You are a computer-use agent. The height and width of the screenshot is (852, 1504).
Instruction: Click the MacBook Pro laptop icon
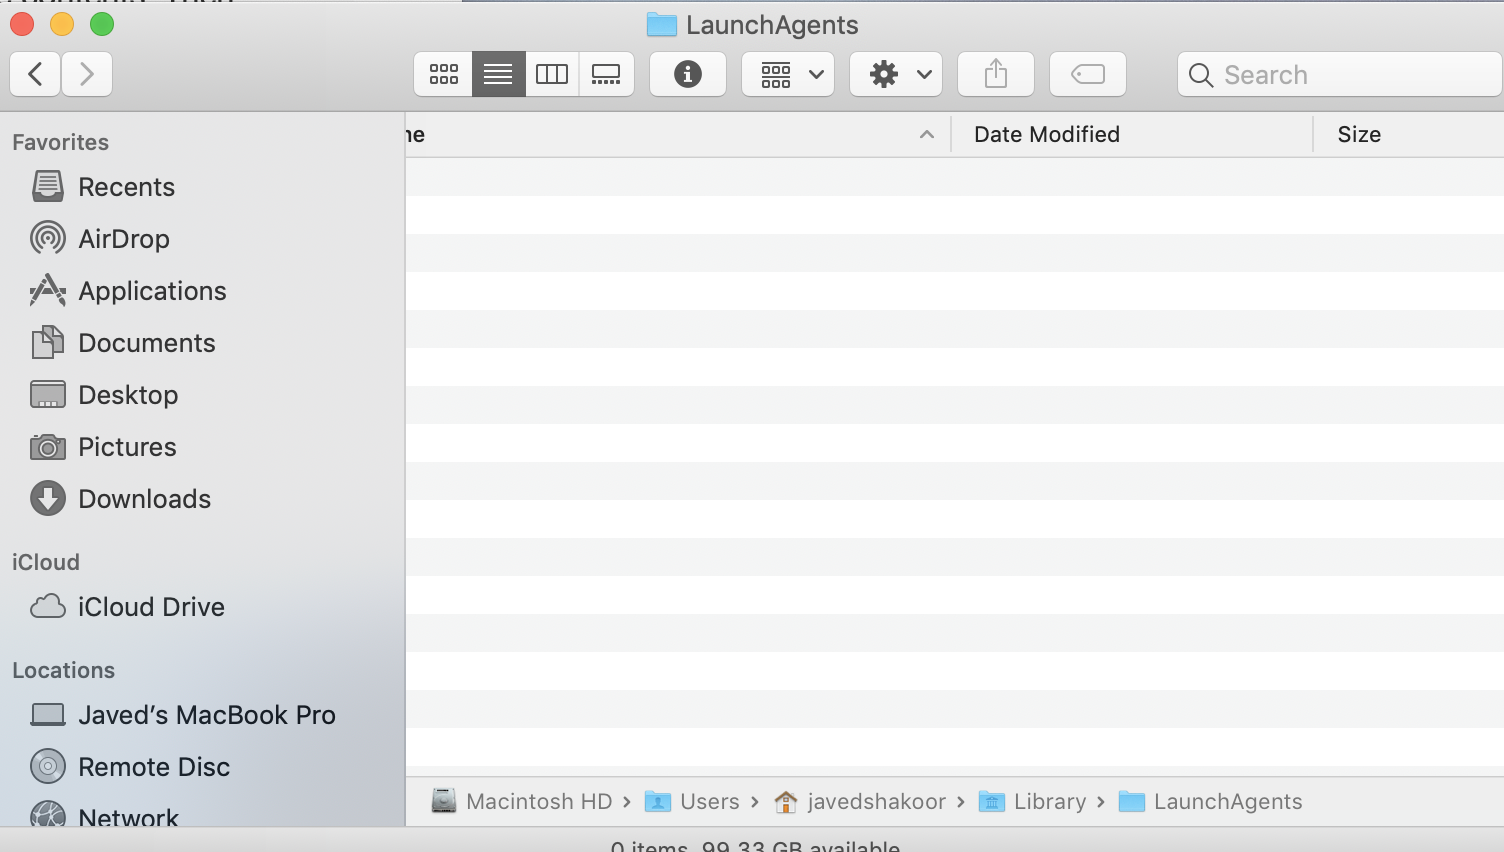[48, 714]
